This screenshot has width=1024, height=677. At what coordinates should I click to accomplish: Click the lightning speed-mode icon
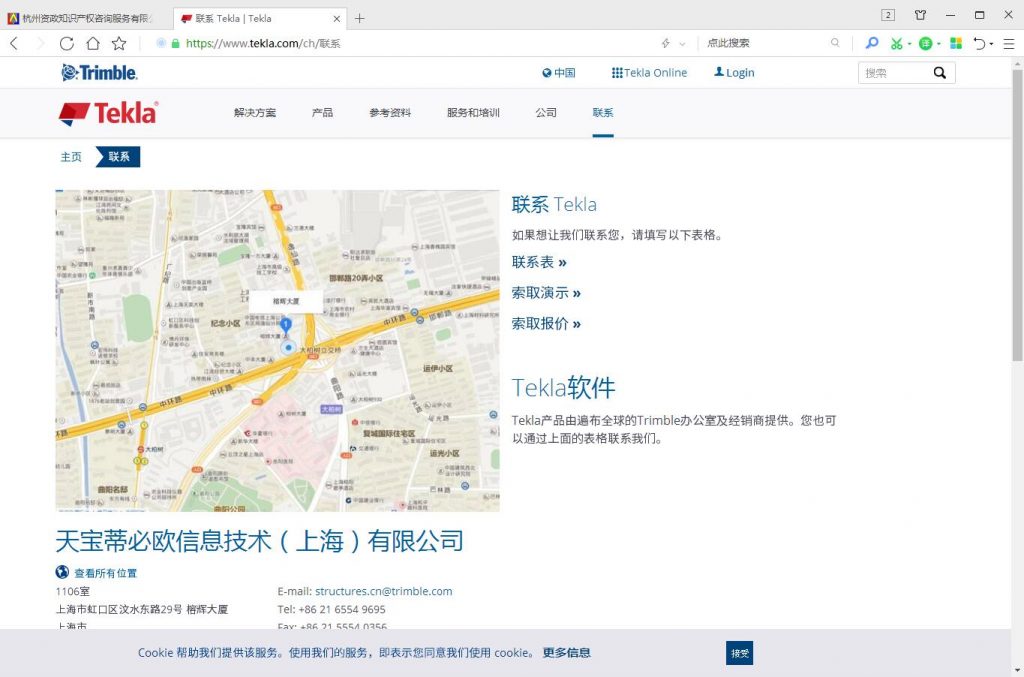click(665, 43)
